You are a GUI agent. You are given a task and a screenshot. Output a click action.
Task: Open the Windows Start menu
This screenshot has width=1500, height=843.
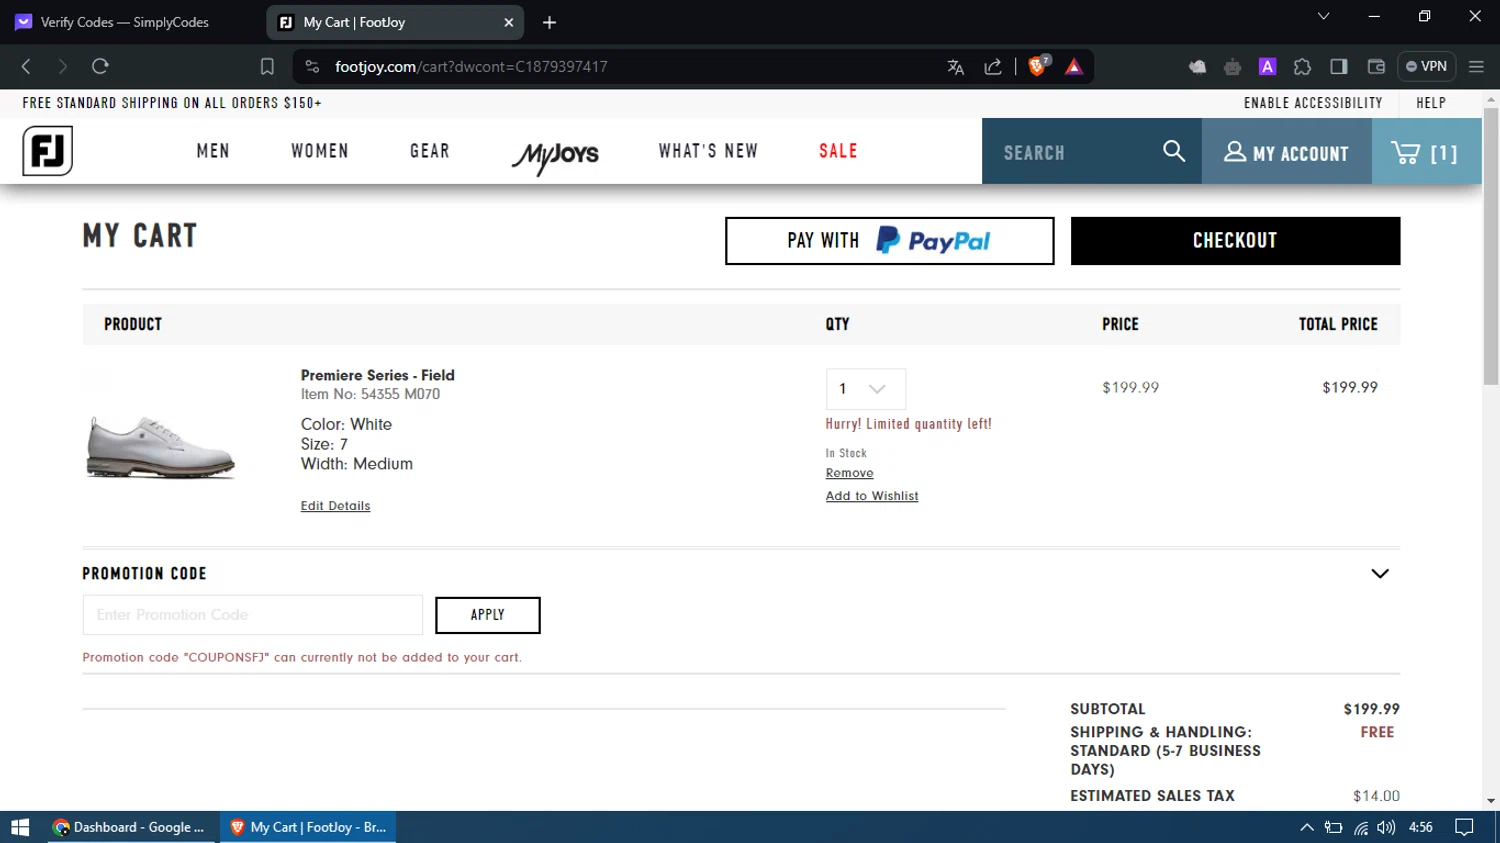(20, 827)
